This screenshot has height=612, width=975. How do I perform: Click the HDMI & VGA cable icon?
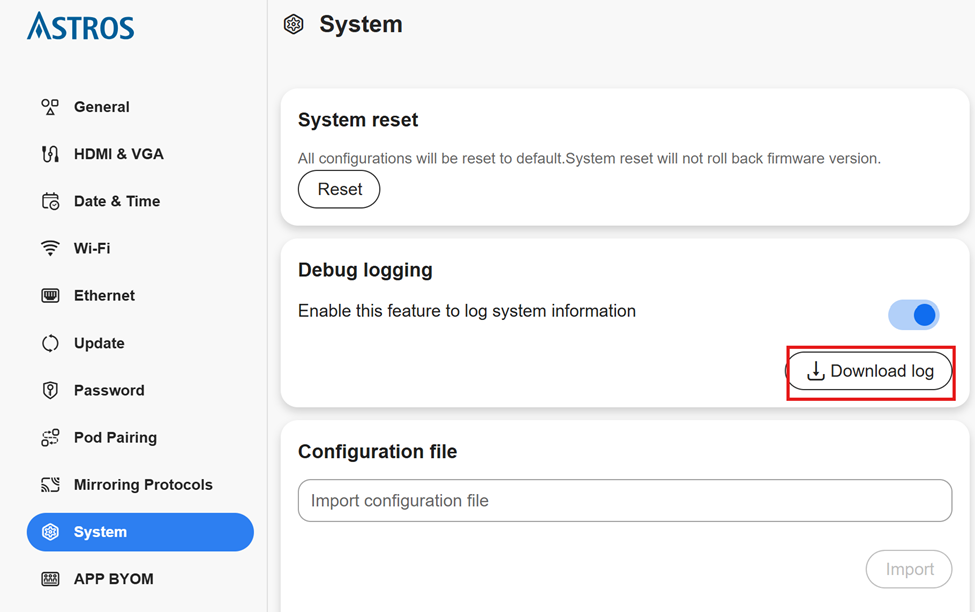pos(50,154)
